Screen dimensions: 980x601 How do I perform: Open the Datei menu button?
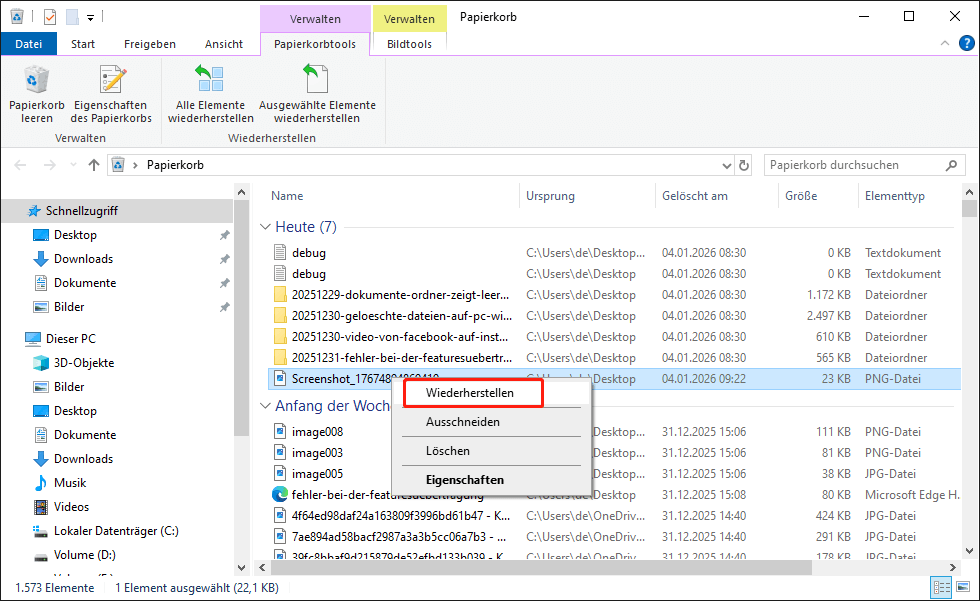tap(29, 44)
